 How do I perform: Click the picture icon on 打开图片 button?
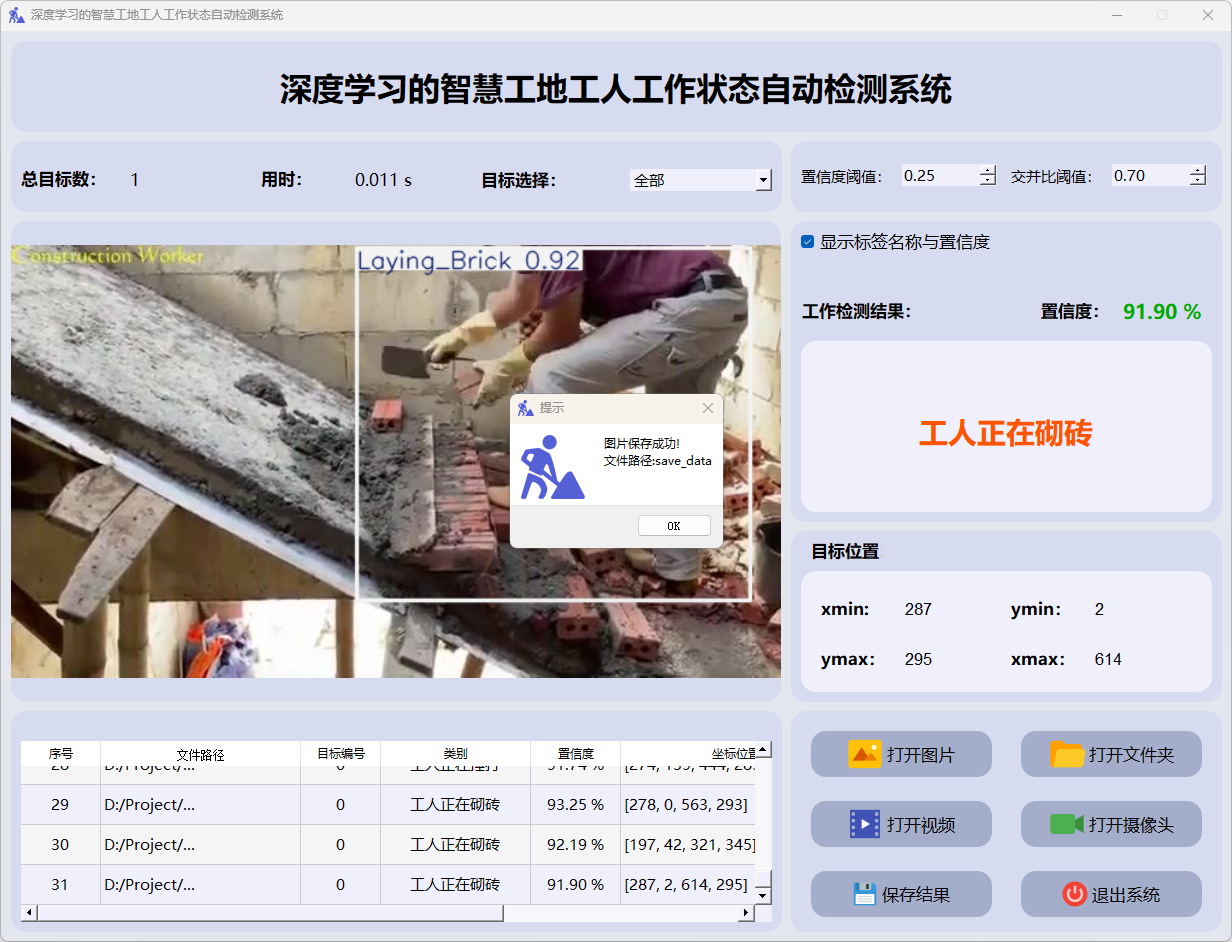click(x=864, y=754)
